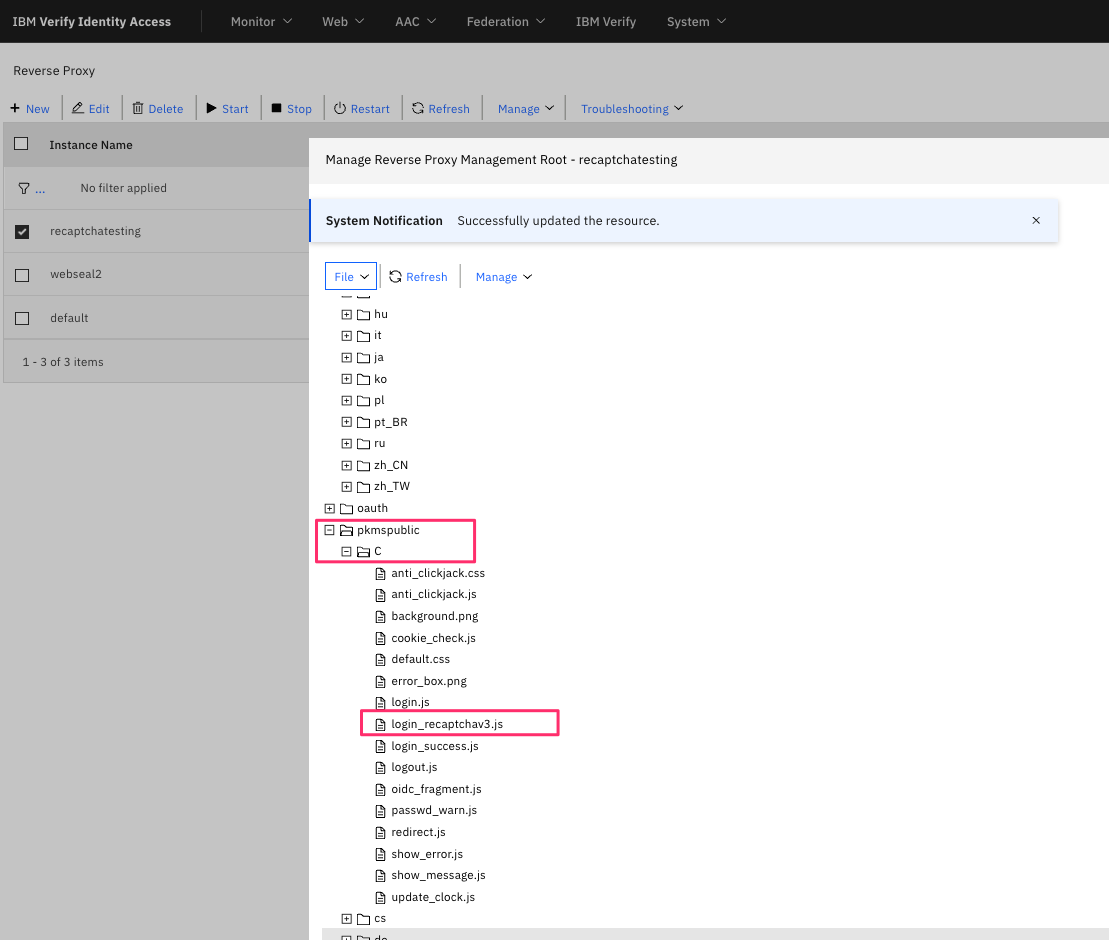Click the open folder icon for pkmspublic

[347, 530]
